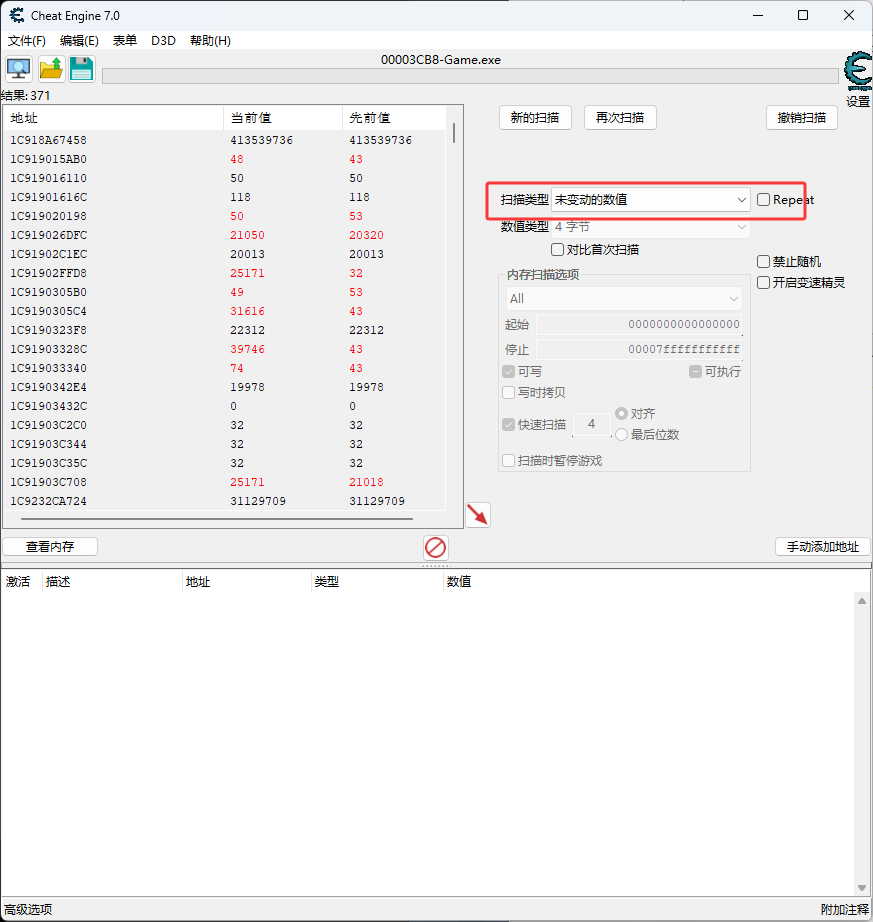Click the open file folder icon
Image resolution: width=873 pixels, height=922 pixels.
[51, 69]
